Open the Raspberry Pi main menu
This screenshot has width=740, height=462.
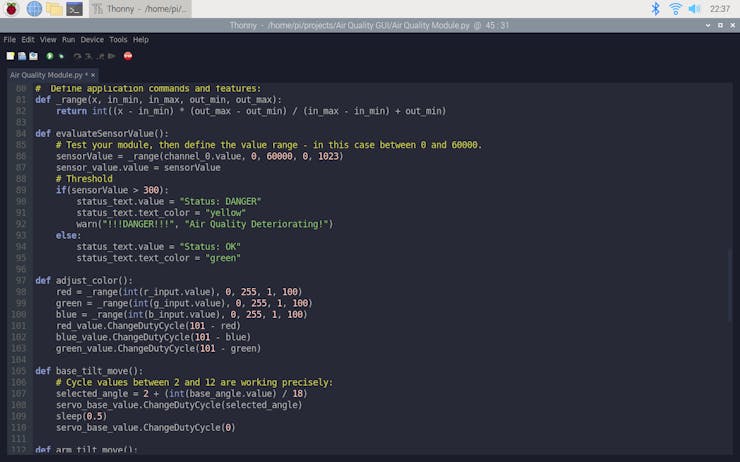pyautogui.click(x=11, y=8)
